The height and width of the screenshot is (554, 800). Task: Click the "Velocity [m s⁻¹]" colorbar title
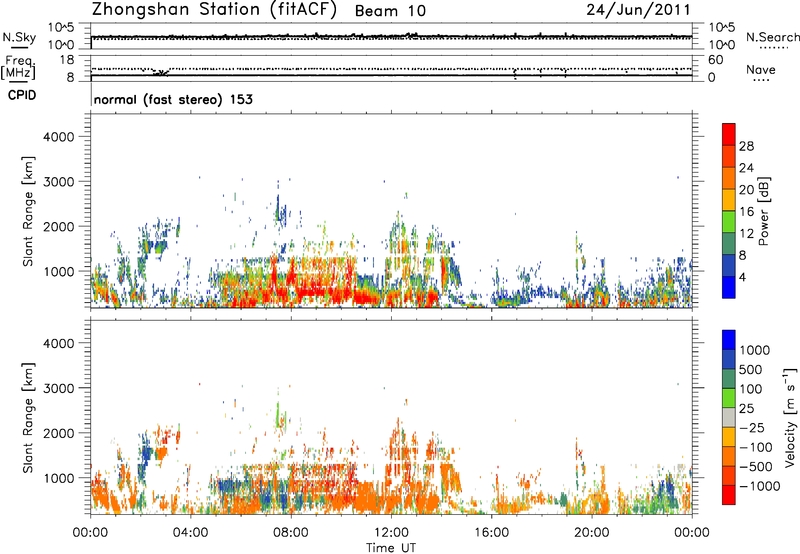790,417
